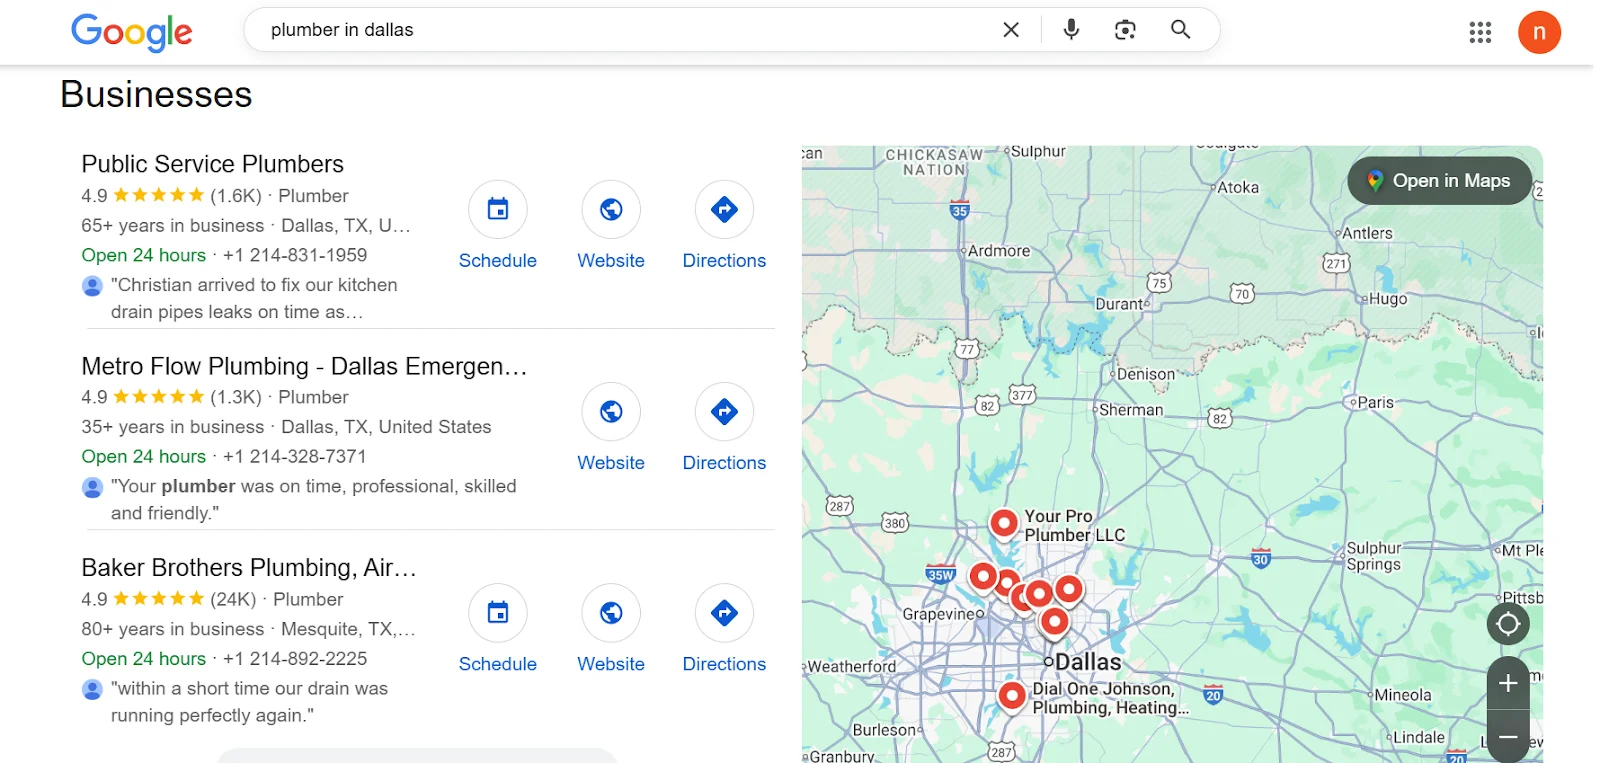Viewport: 1600px width, 763px height.
Task: Visit Public Service Plumbers website
Action: [611, 226]
